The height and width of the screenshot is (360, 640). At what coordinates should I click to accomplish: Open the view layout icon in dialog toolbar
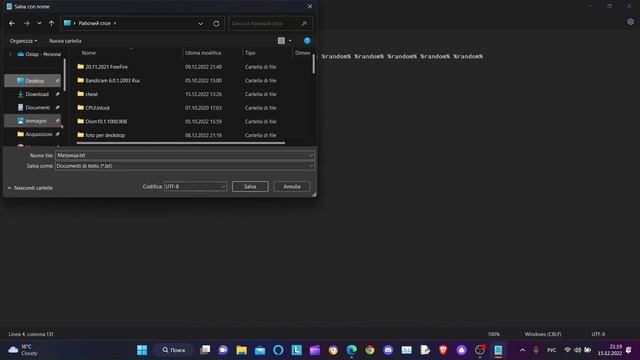[x=281, y=41]
